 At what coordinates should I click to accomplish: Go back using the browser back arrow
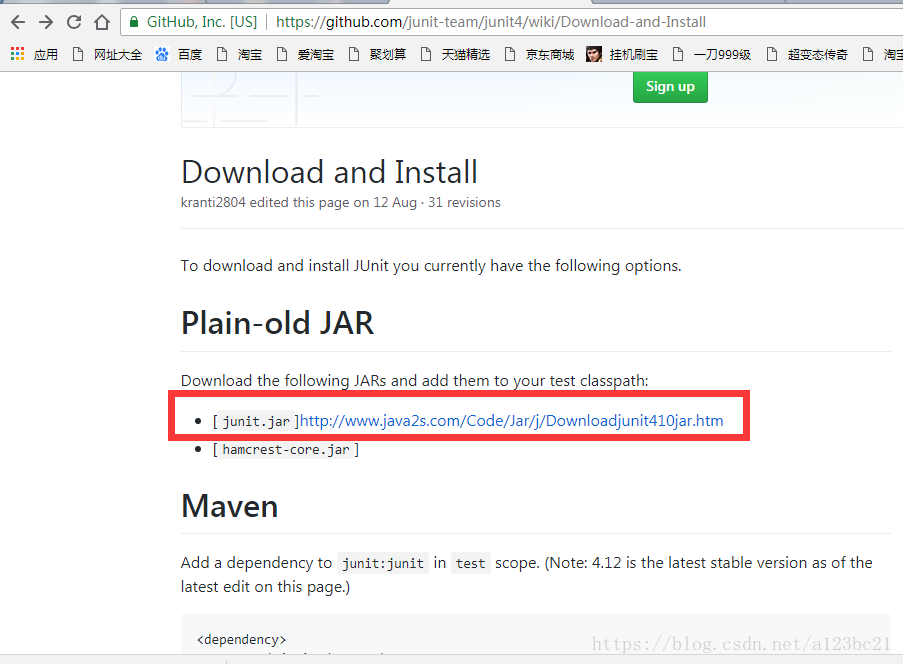pos(18,22)
